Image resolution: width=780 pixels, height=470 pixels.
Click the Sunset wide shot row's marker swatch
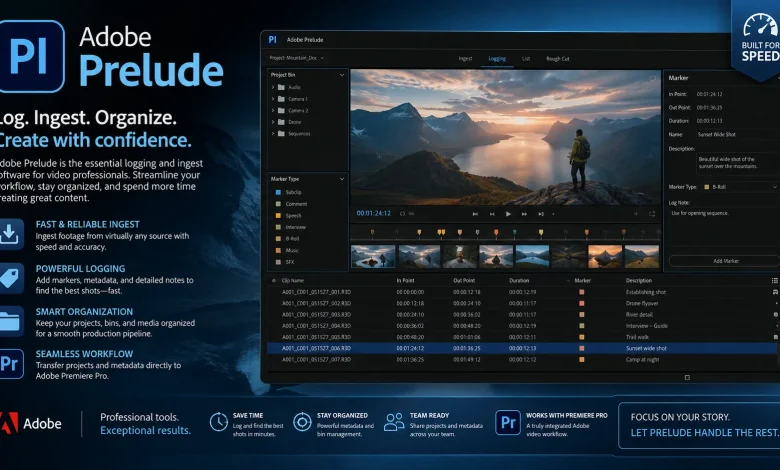[x=582, y=348]
